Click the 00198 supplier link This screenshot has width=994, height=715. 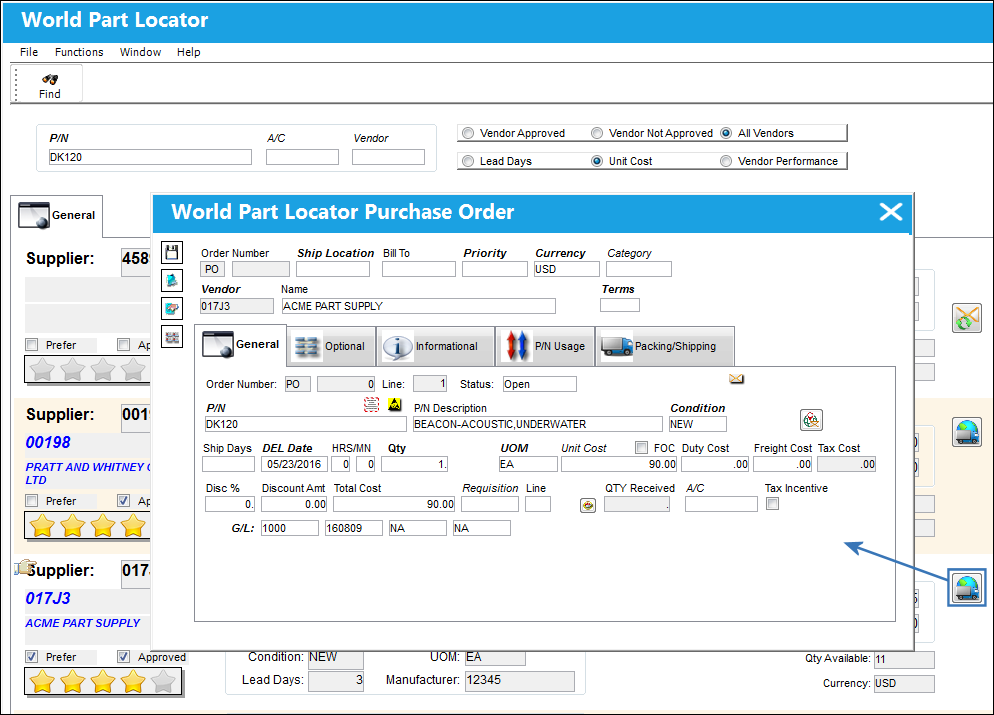48,442
